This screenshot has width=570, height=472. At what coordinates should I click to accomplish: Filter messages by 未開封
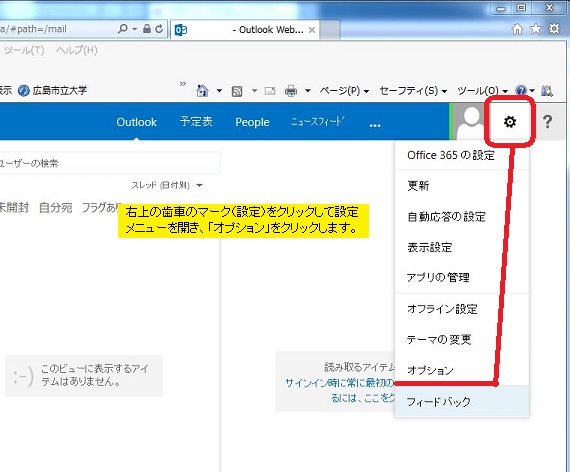click(x=13, y=208)
